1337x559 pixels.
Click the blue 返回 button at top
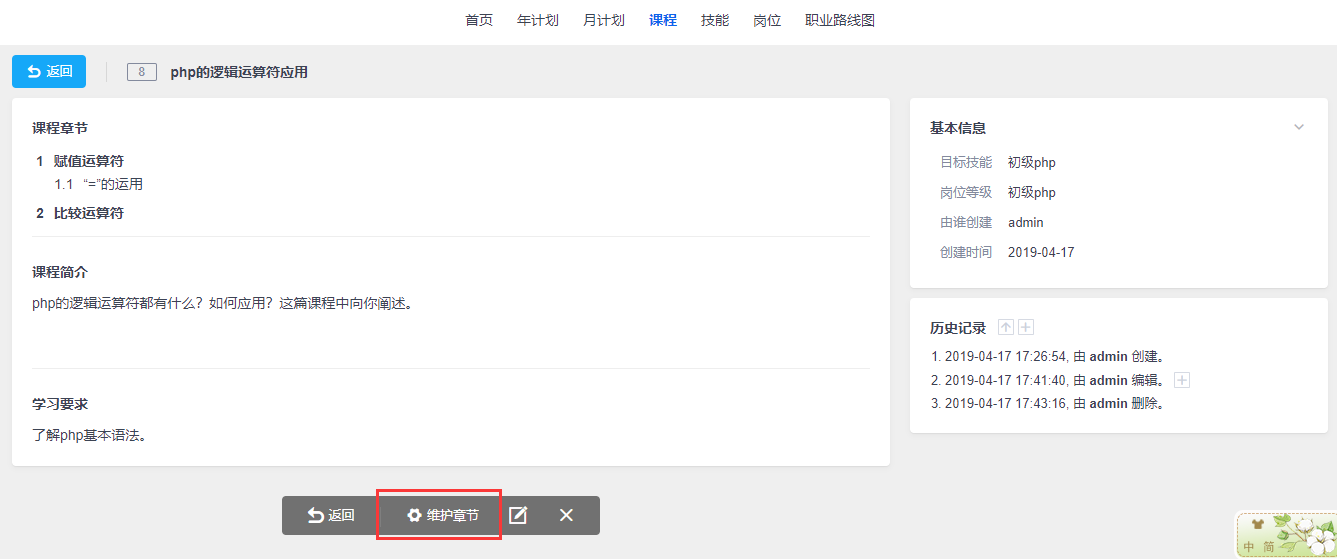click(49, 71)
